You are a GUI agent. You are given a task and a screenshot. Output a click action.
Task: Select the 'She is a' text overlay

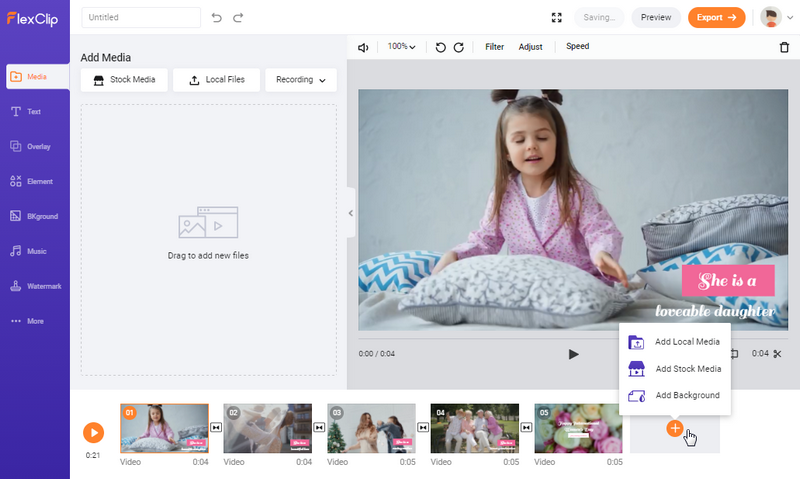[x=728, y=281]
